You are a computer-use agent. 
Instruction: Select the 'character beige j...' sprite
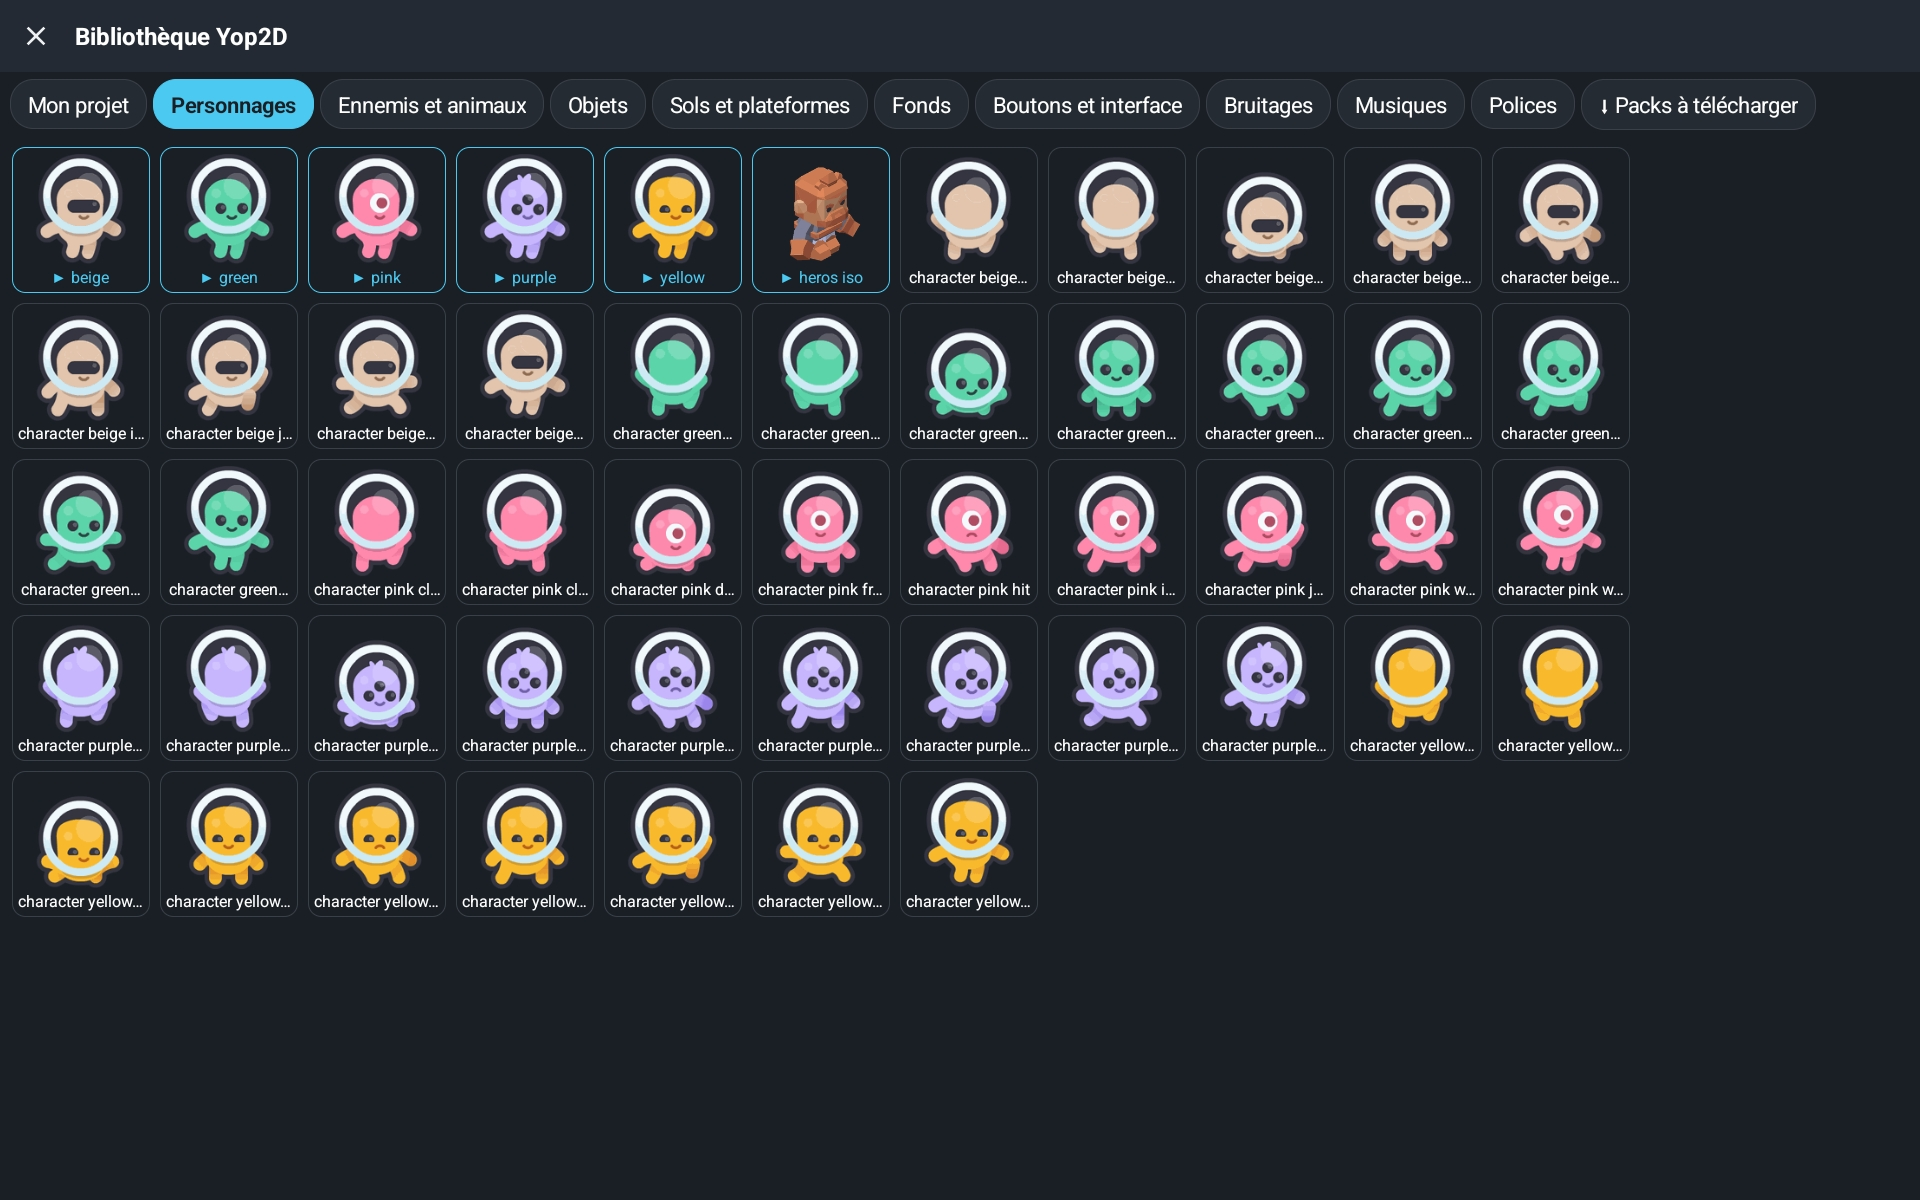point(229,376)
